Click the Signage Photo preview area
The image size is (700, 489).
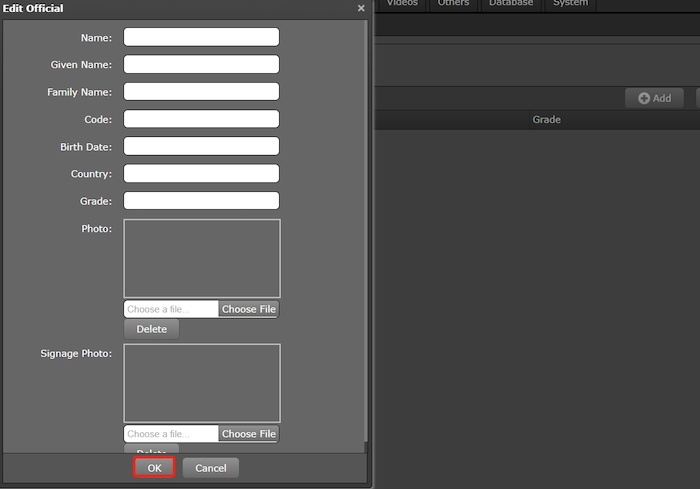tap(202, 383)
